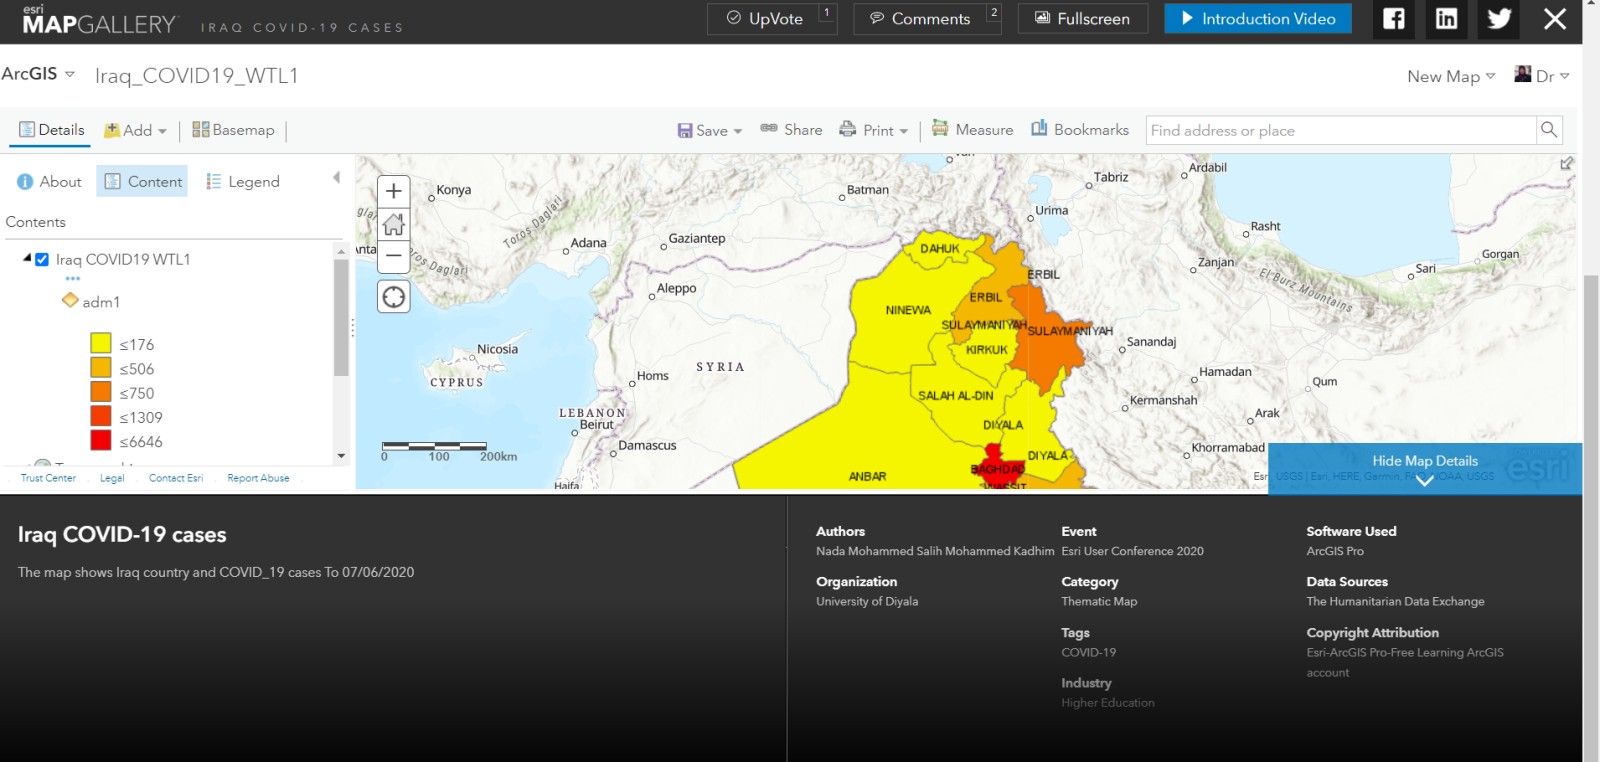The width and height of the screenshot is (1600, 762).
Task: Switch to the Legend panel tab
Action: (243, 181)
